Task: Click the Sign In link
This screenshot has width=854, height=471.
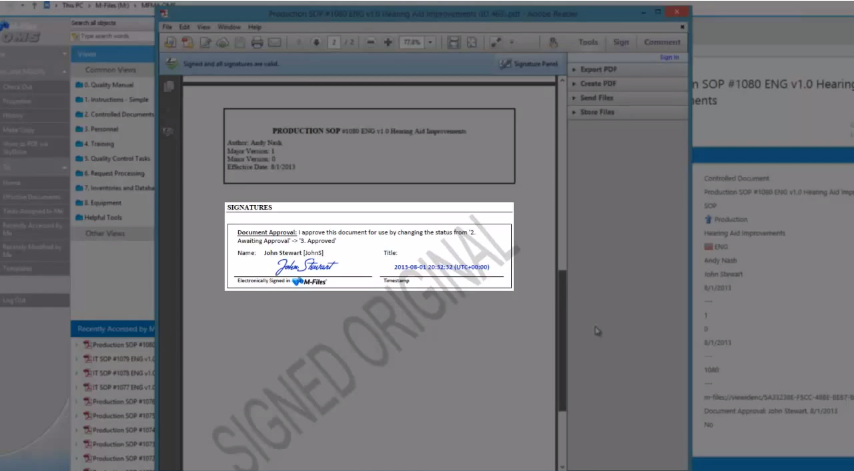Action: tap(669, 57)
